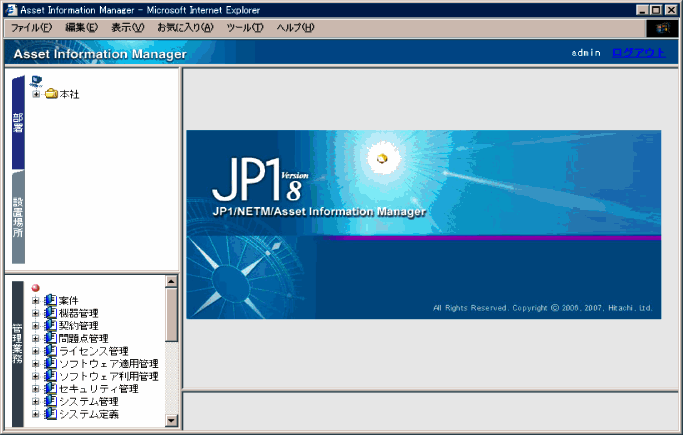Expand the システム管理 node
This screenshot has height=435, width=683.
(36, 401)
